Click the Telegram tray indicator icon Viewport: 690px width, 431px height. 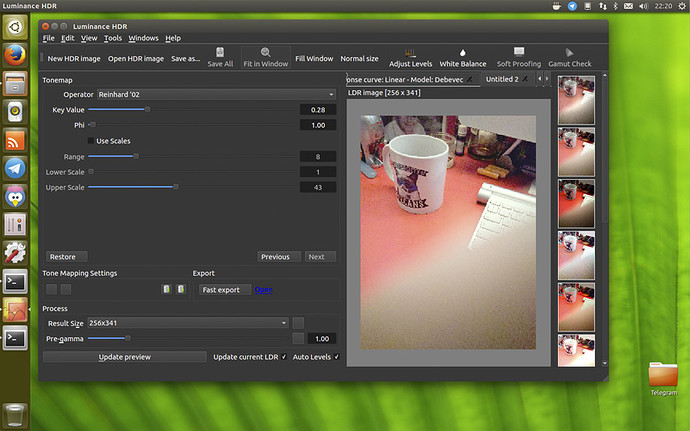(572, 6)
